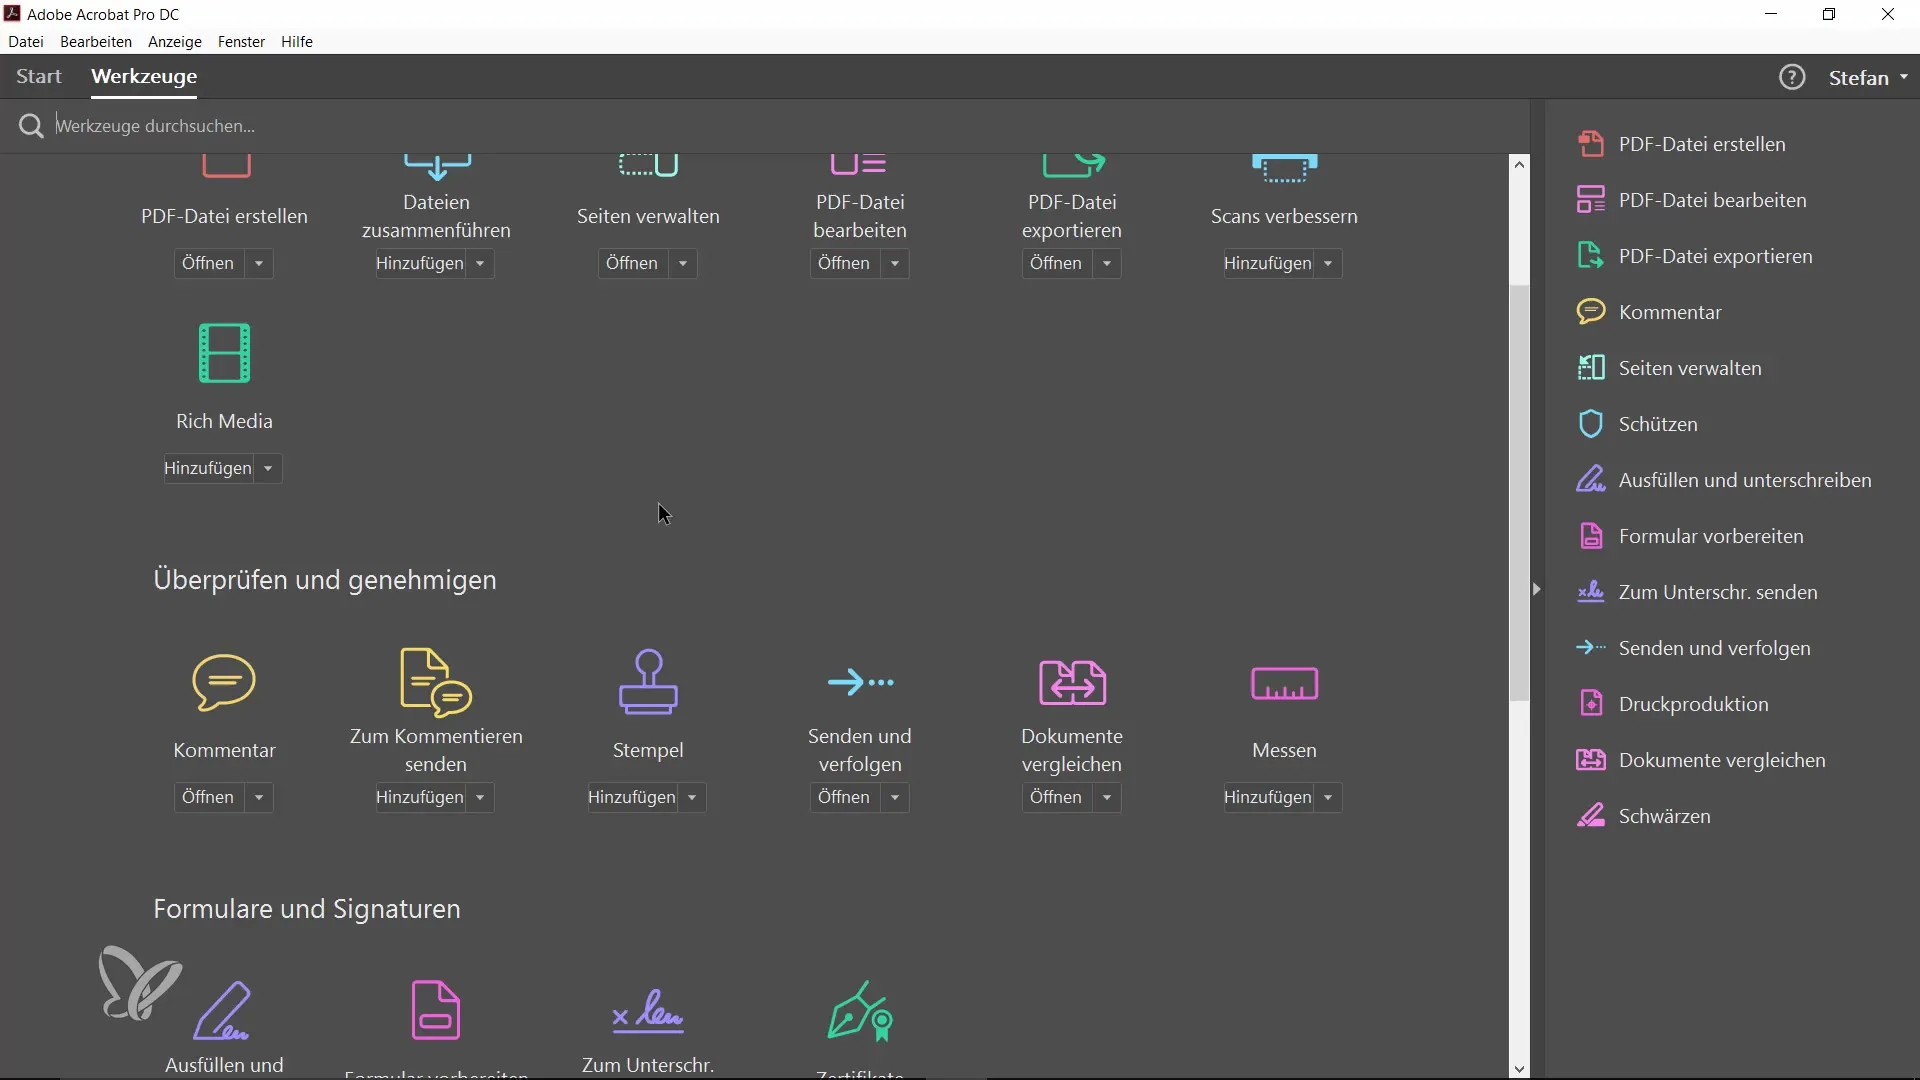Click scrollbar down arrow at bottom
The image size is (1920, 1080).
[1520, 1069]
